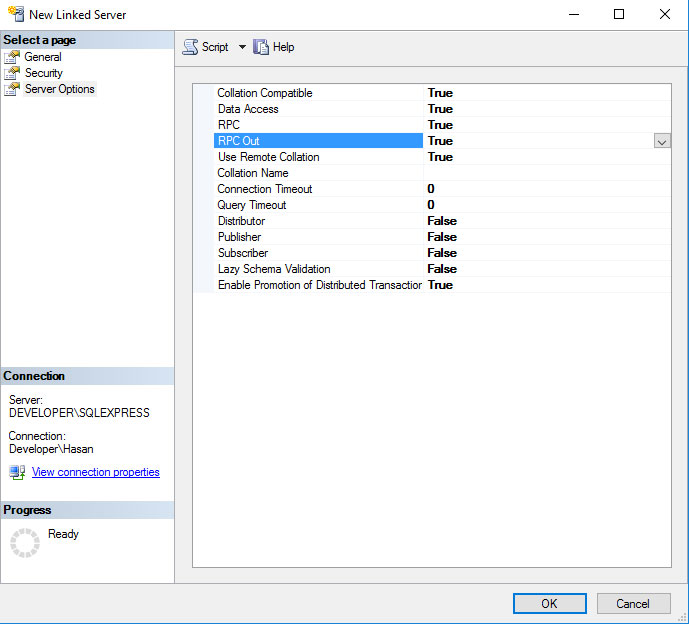
Task: Click the Query Timeout value 0
Action: (x=431, y=205)
